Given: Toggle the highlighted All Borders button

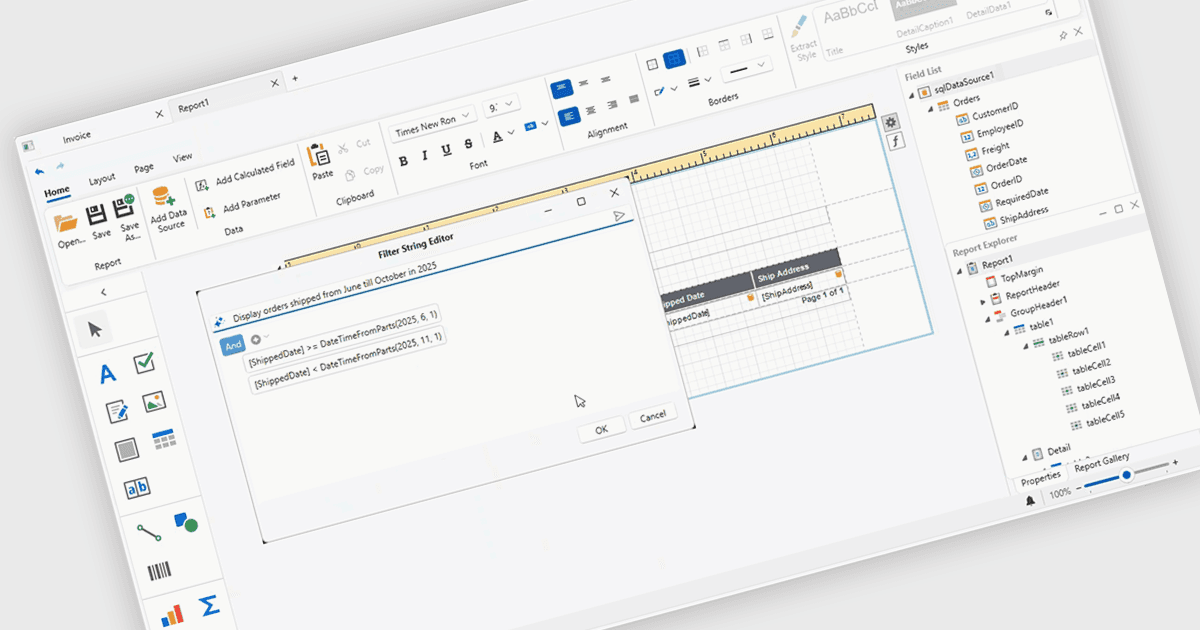Looking at the screenshot, I should coord(674,59).
